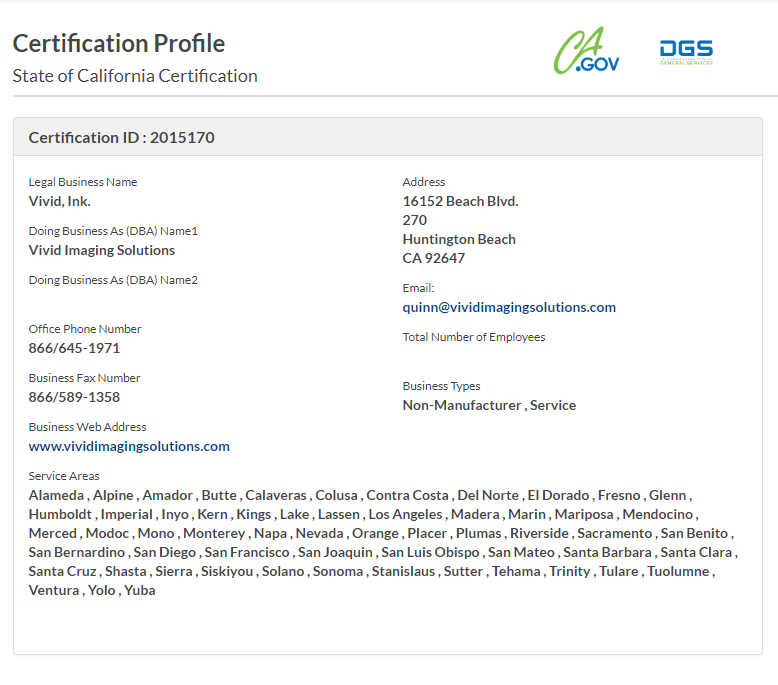Select the Huntington Beach city line

[459, 240]
